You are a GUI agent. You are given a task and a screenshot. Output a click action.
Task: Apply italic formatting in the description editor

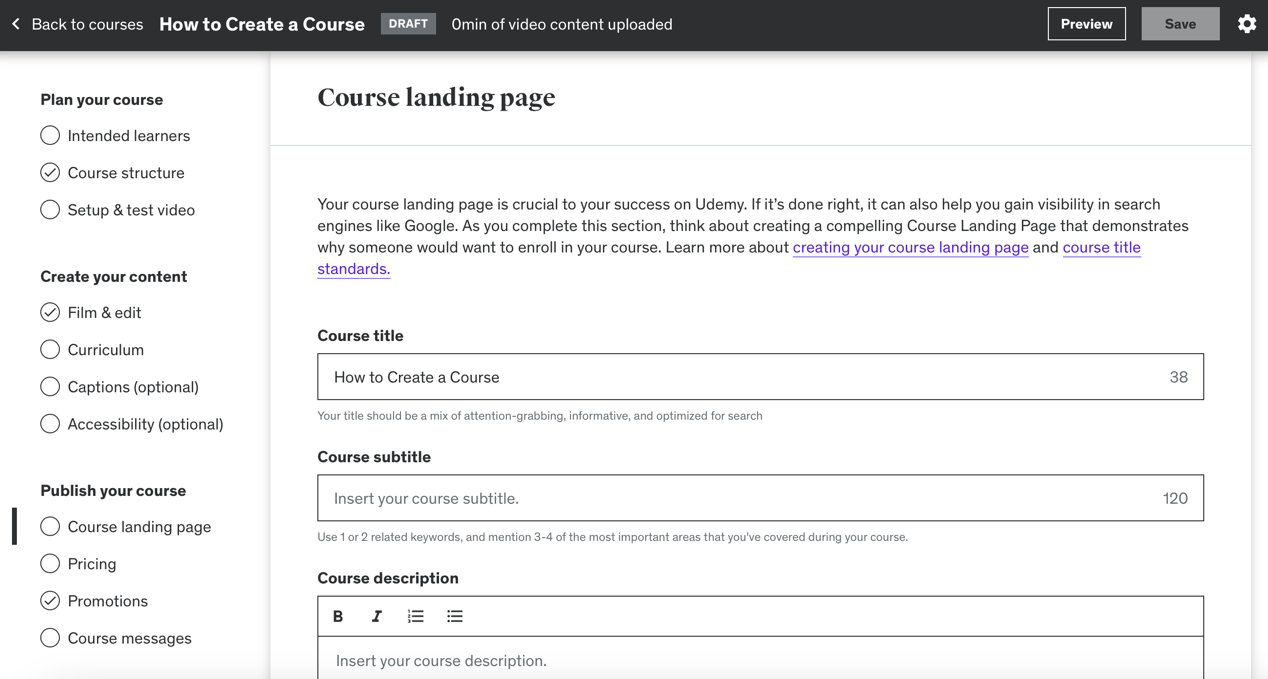click(x=376, y=616)
